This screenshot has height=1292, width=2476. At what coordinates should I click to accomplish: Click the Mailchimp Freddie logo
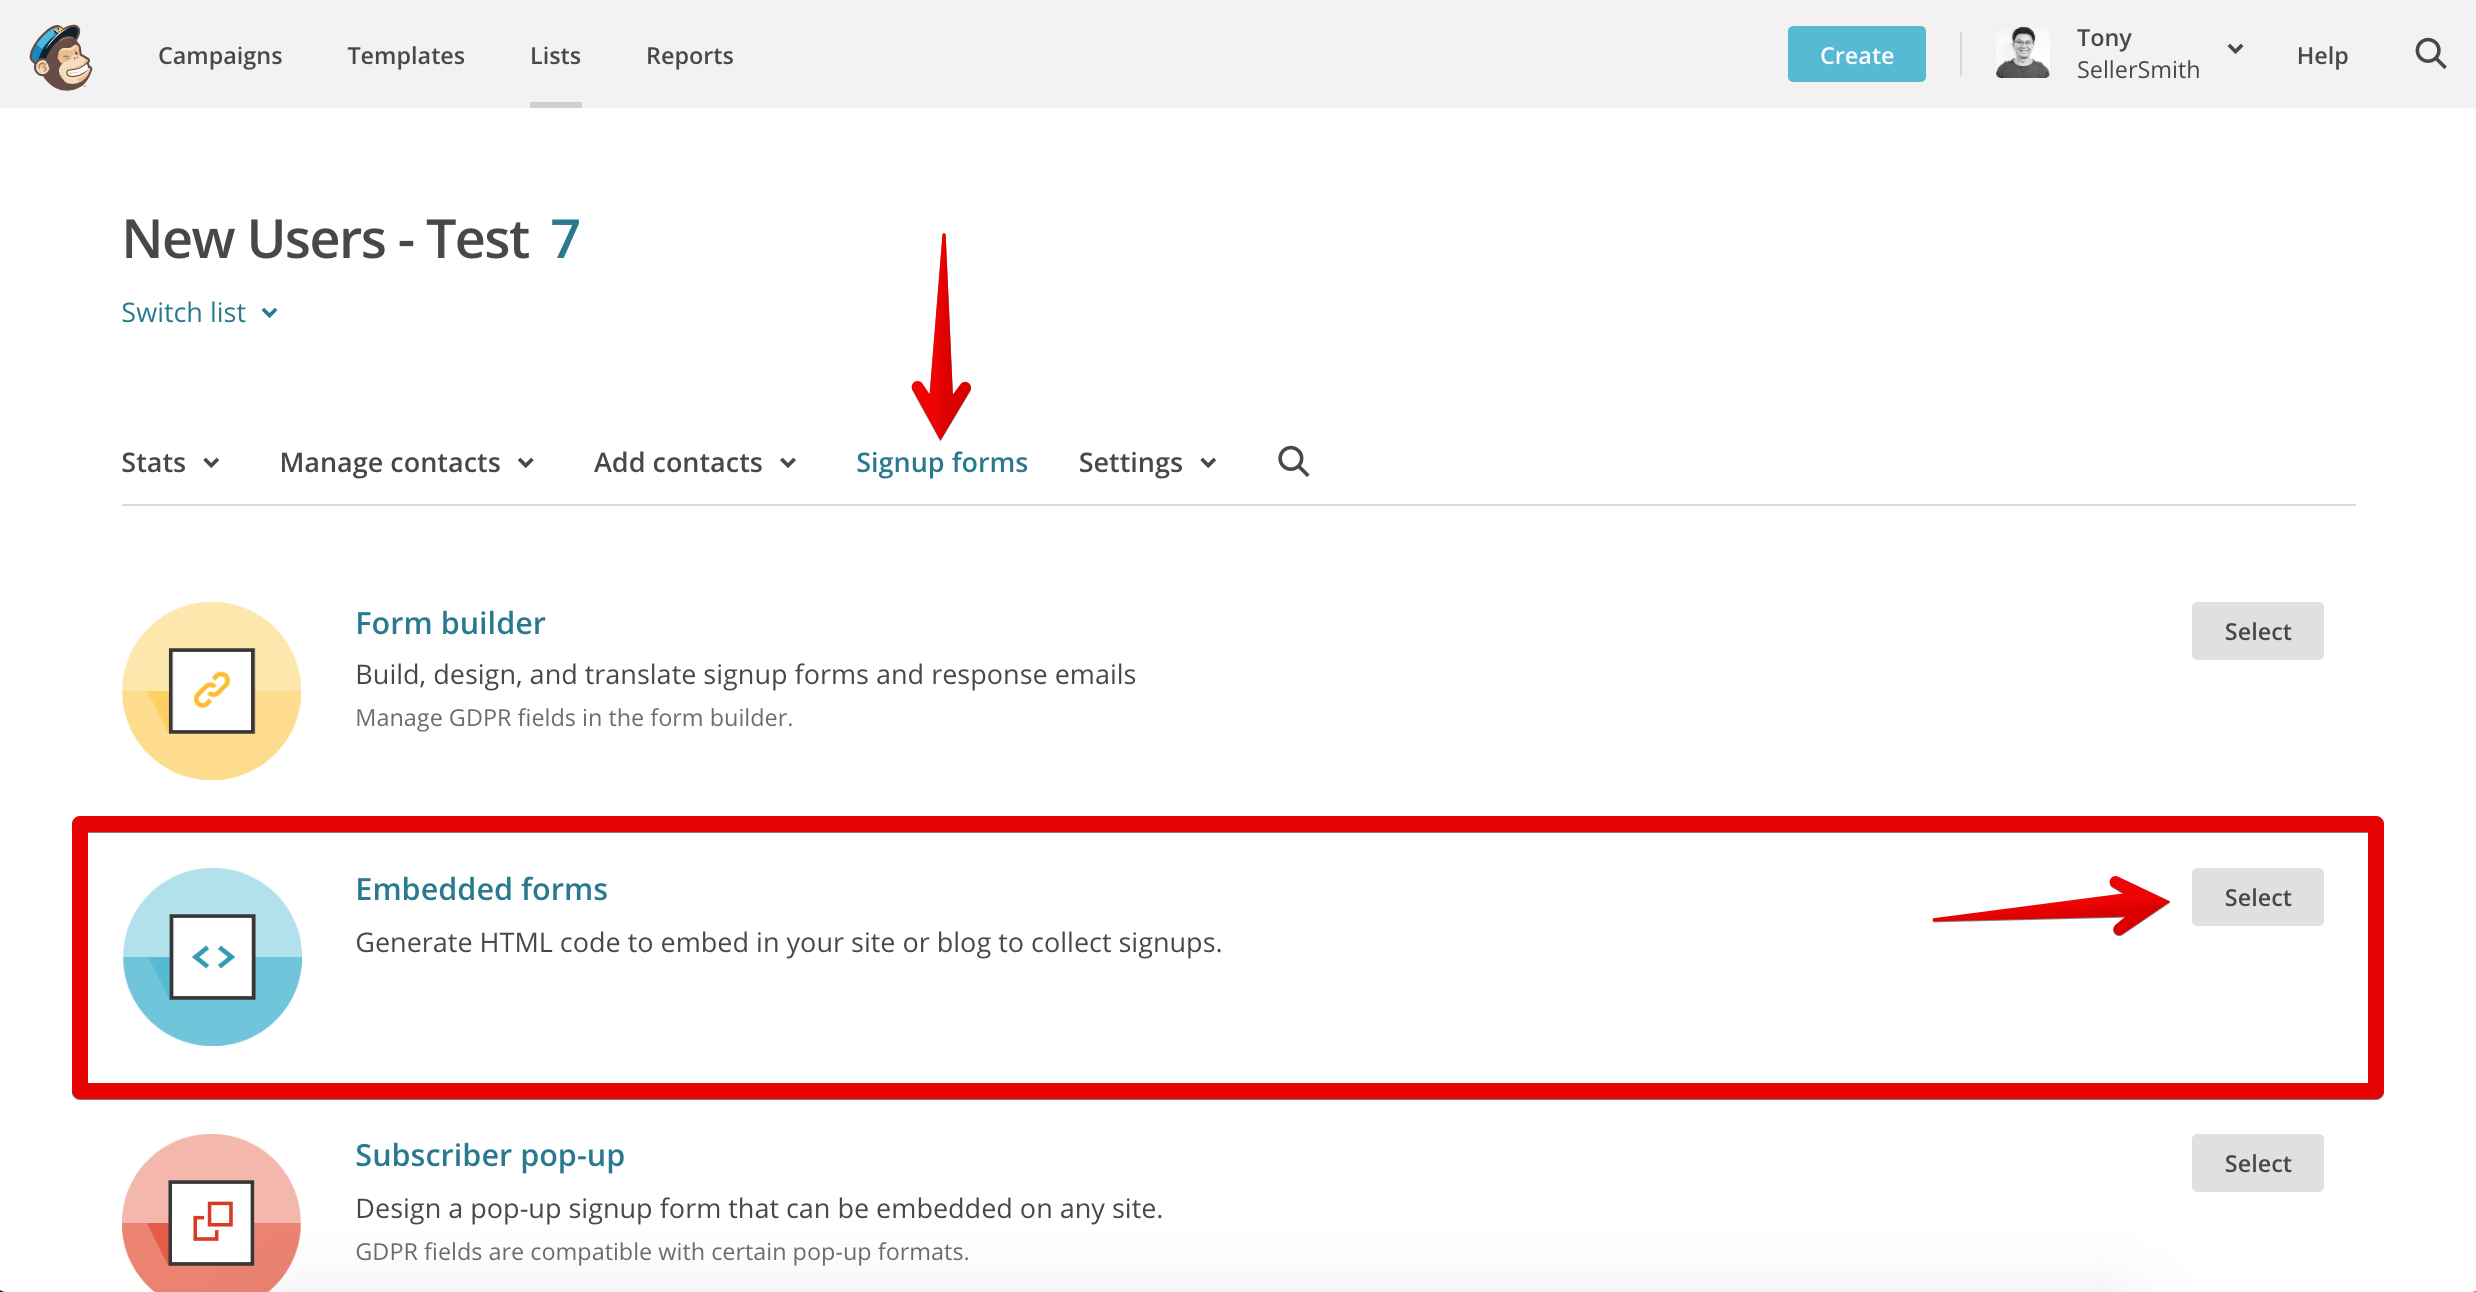pos(61,57)
